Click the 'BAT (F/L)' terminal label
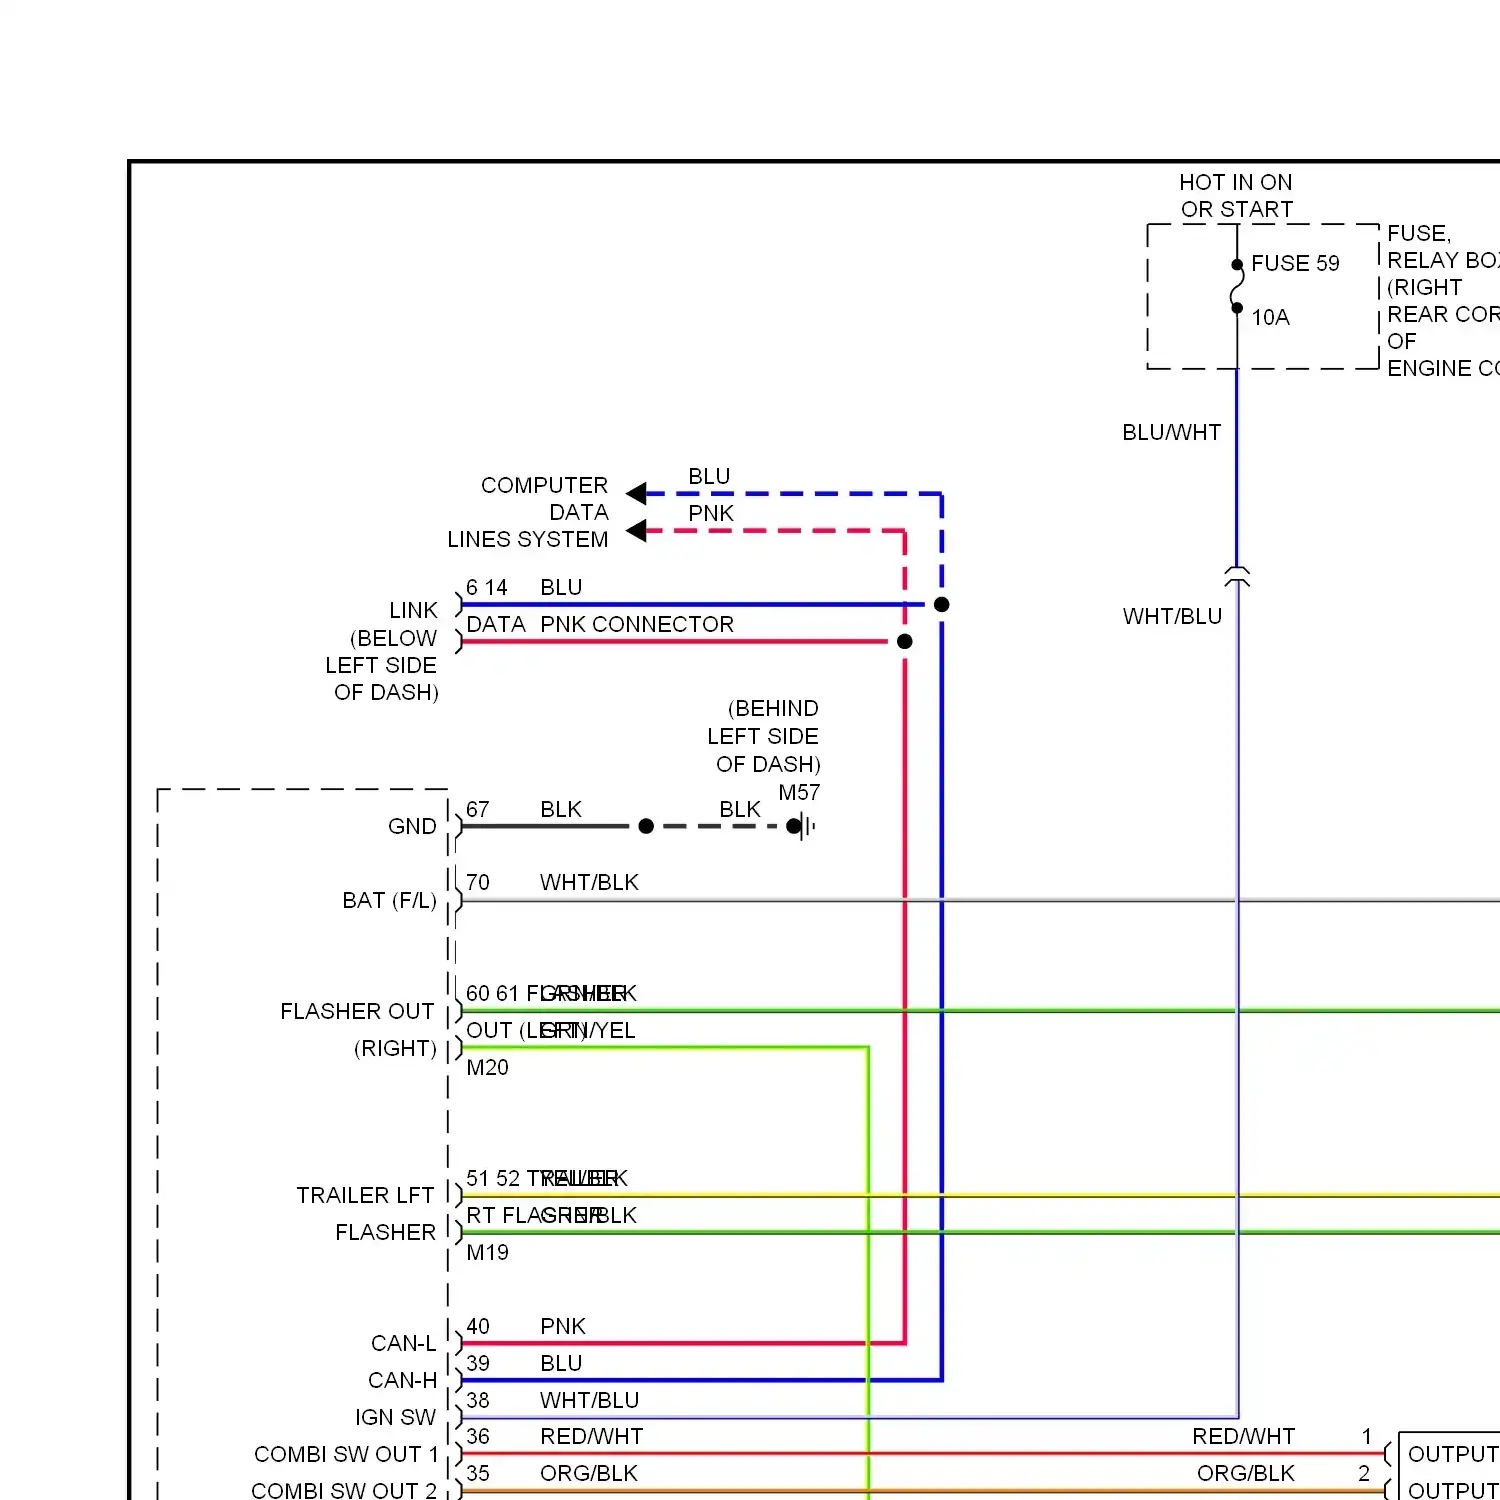This screenshot has width=1500, height=1500. (389, 900)
